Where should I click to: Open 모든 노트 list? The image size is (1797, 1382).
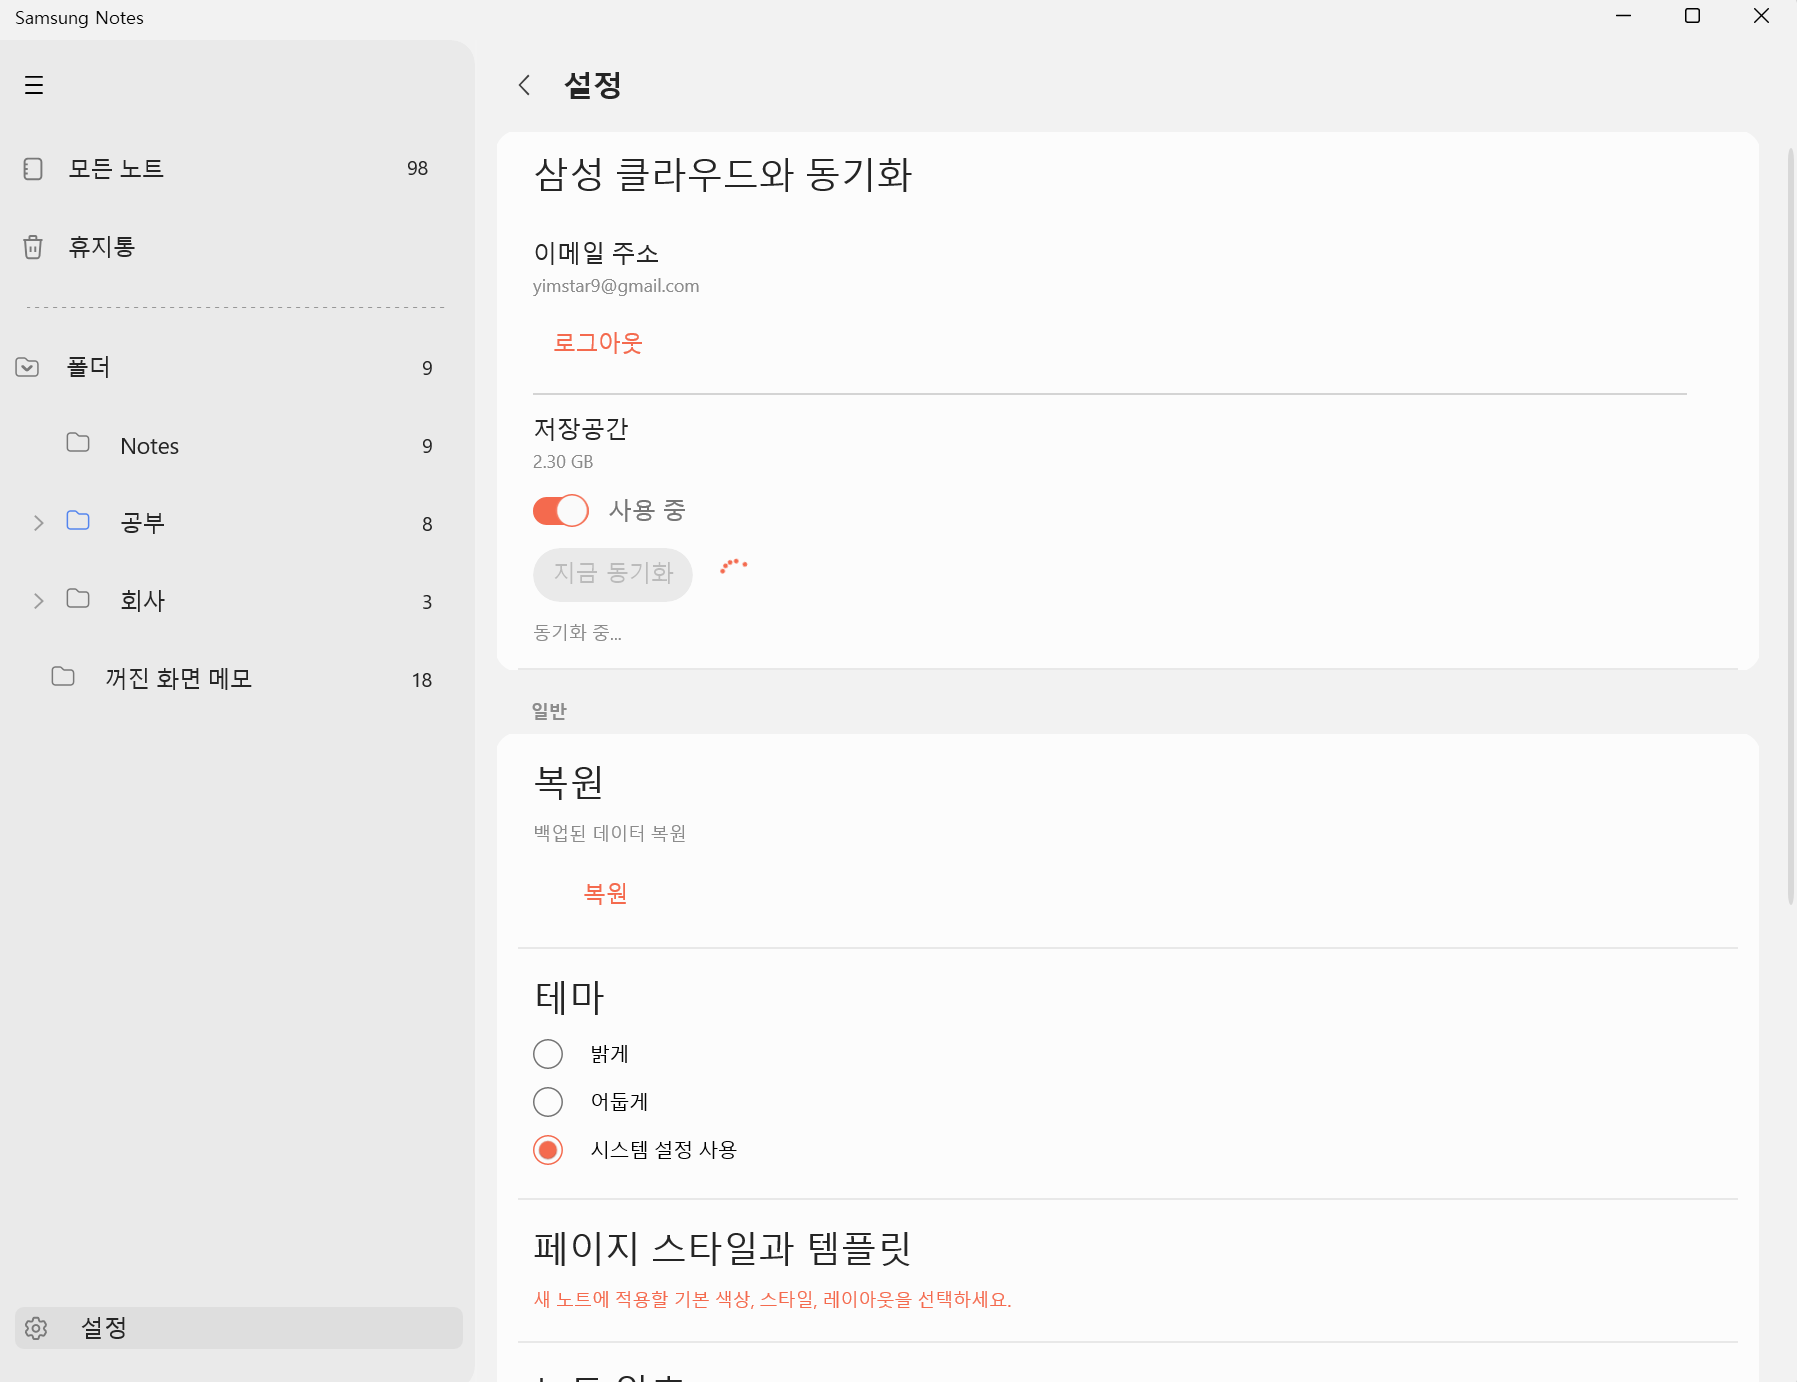(238, 169)
